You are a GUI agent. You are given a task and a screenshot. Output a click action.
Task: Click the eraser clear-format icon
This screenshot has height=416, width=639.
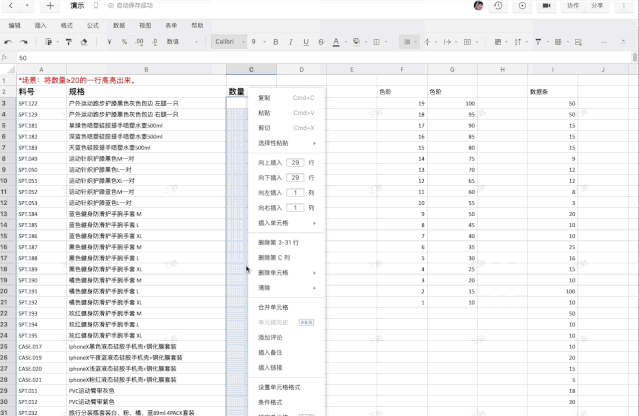click(84, 42)
